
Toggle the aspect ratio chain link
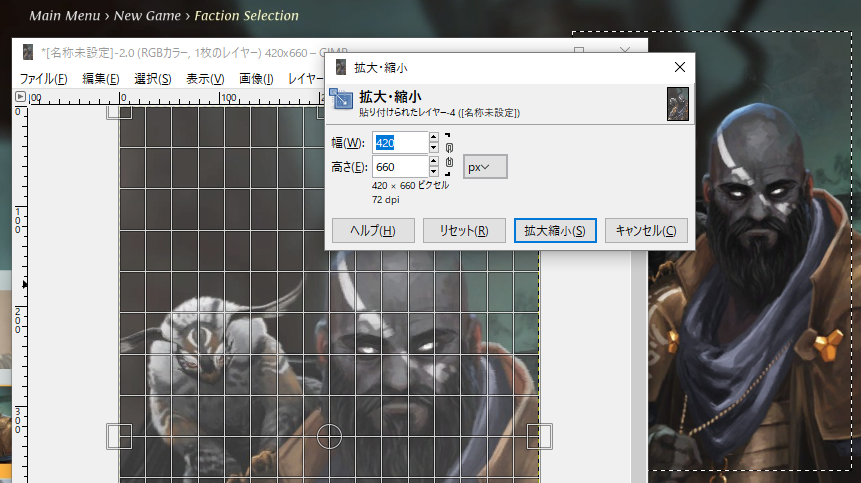click(x=449, y=155)
